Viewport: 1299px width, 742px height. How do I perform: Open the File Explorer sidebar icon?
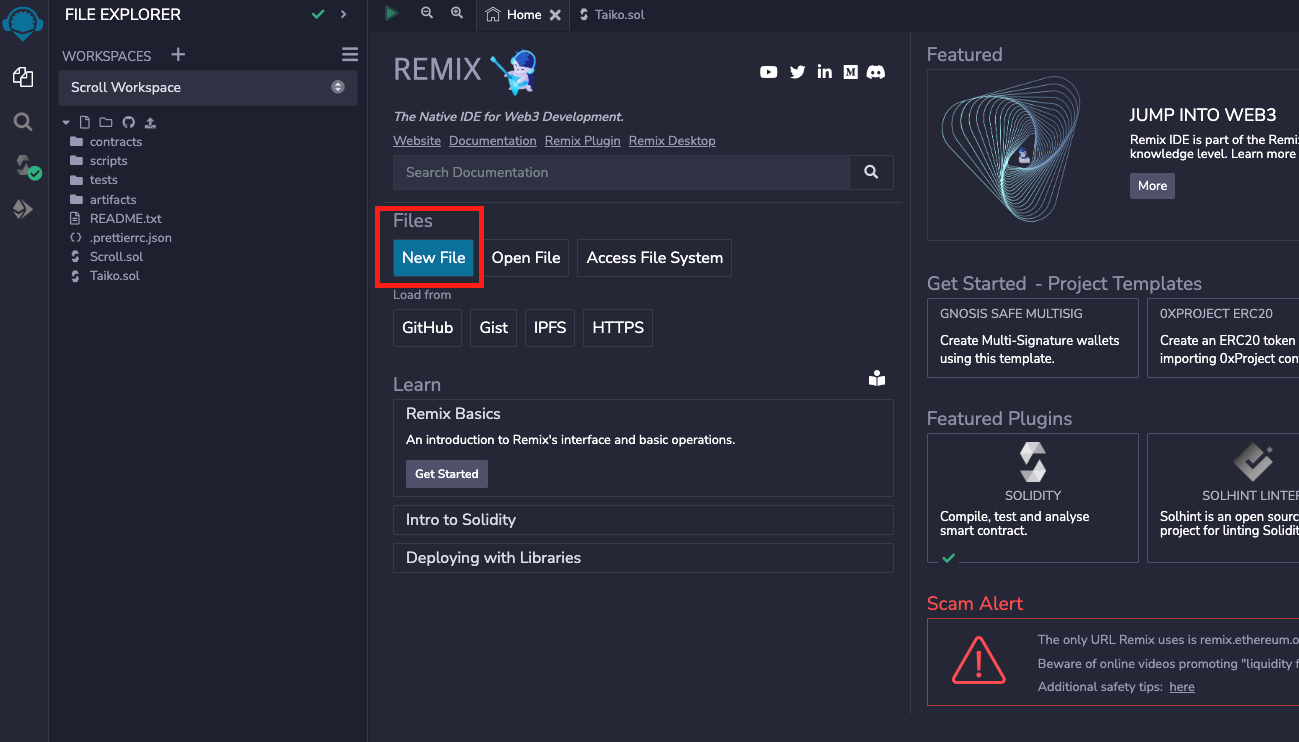pos(23,77)
